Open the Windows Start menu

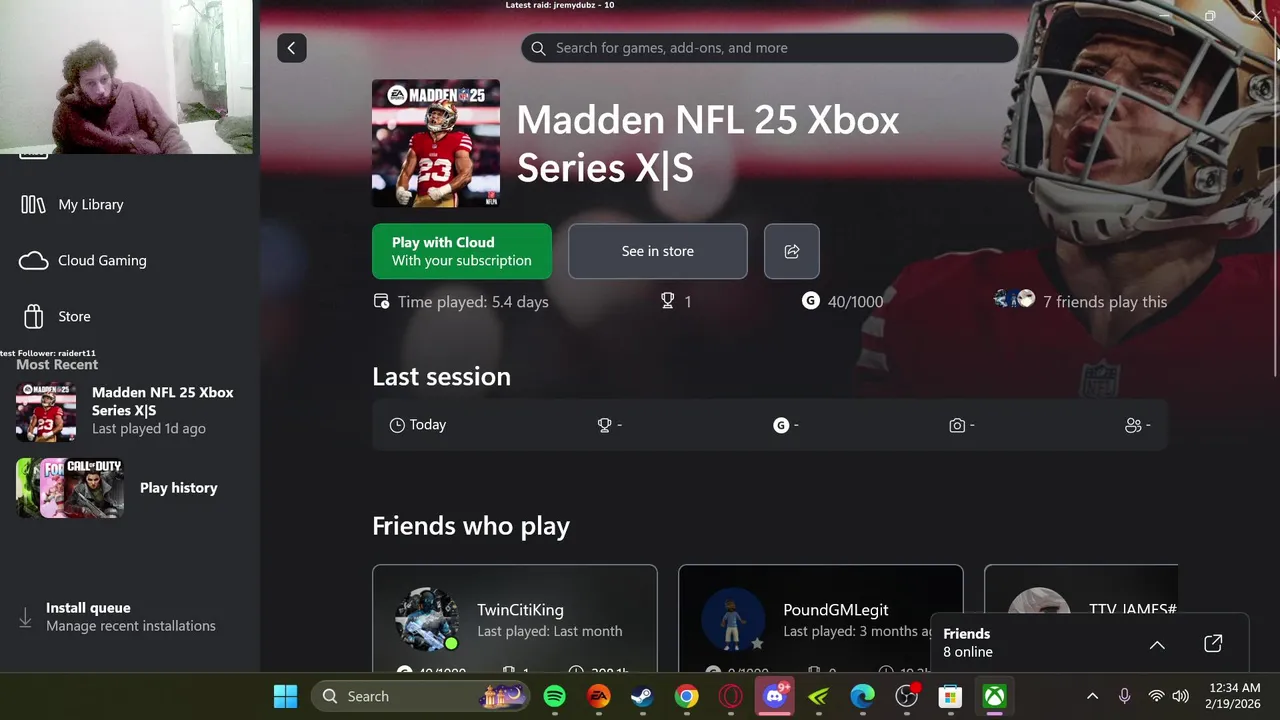tap(285, 696)
